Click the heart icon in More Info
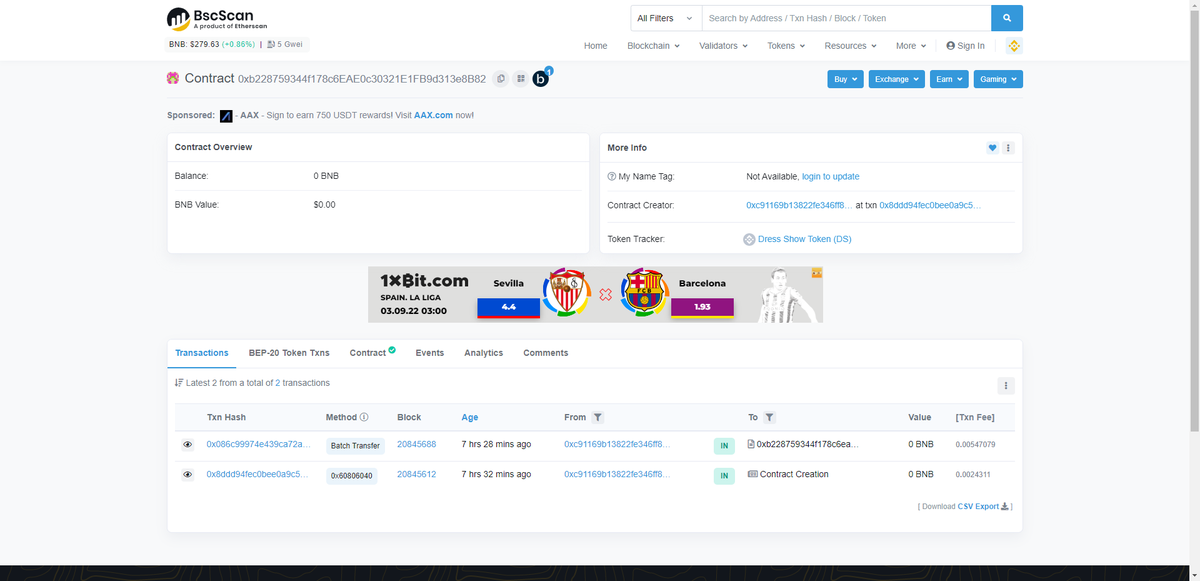Image resolution: width=1200 pixels, height=581 pixels. (993, 148)
